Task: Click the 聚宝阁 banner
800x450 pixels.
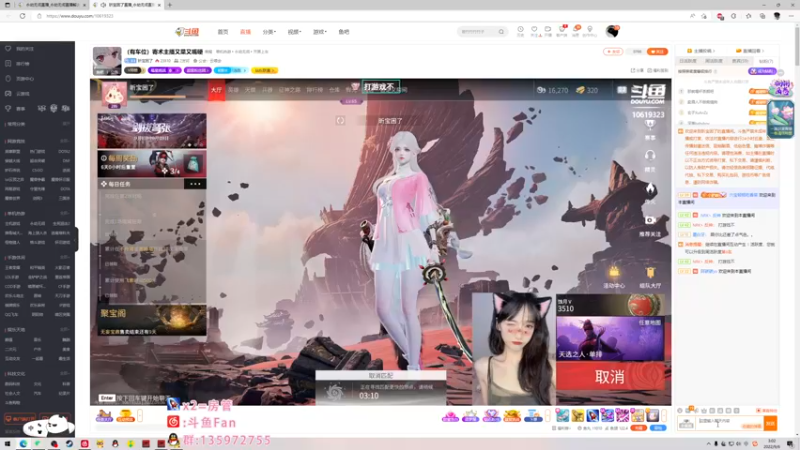Action: [x=152, y=320]
